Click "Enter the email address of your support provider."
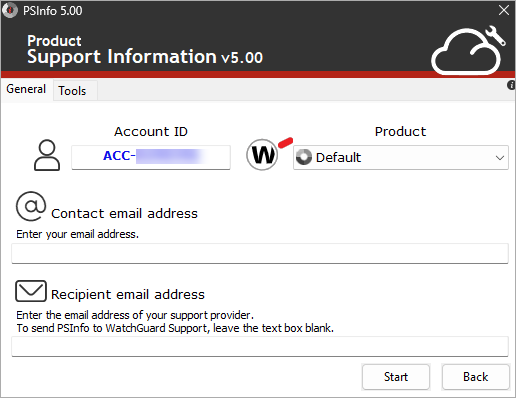The height and width of the screenshot is (398, 516). coord(135,315)
